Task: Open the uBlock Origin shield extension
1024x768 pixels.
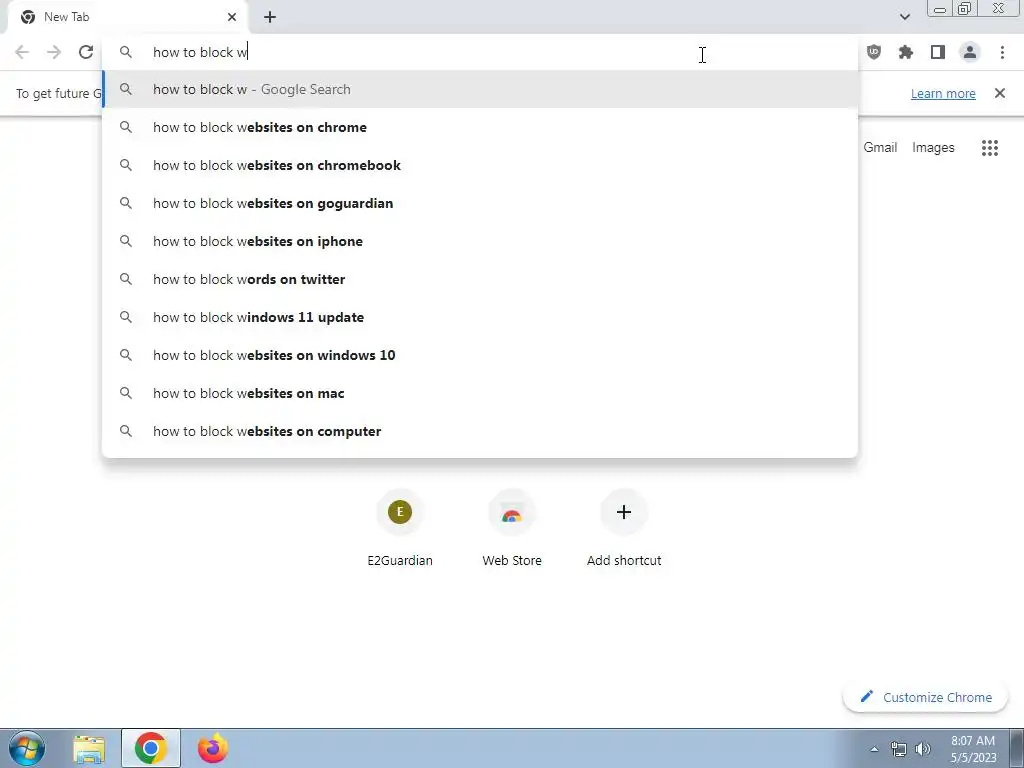Action: tap(874, 52)
